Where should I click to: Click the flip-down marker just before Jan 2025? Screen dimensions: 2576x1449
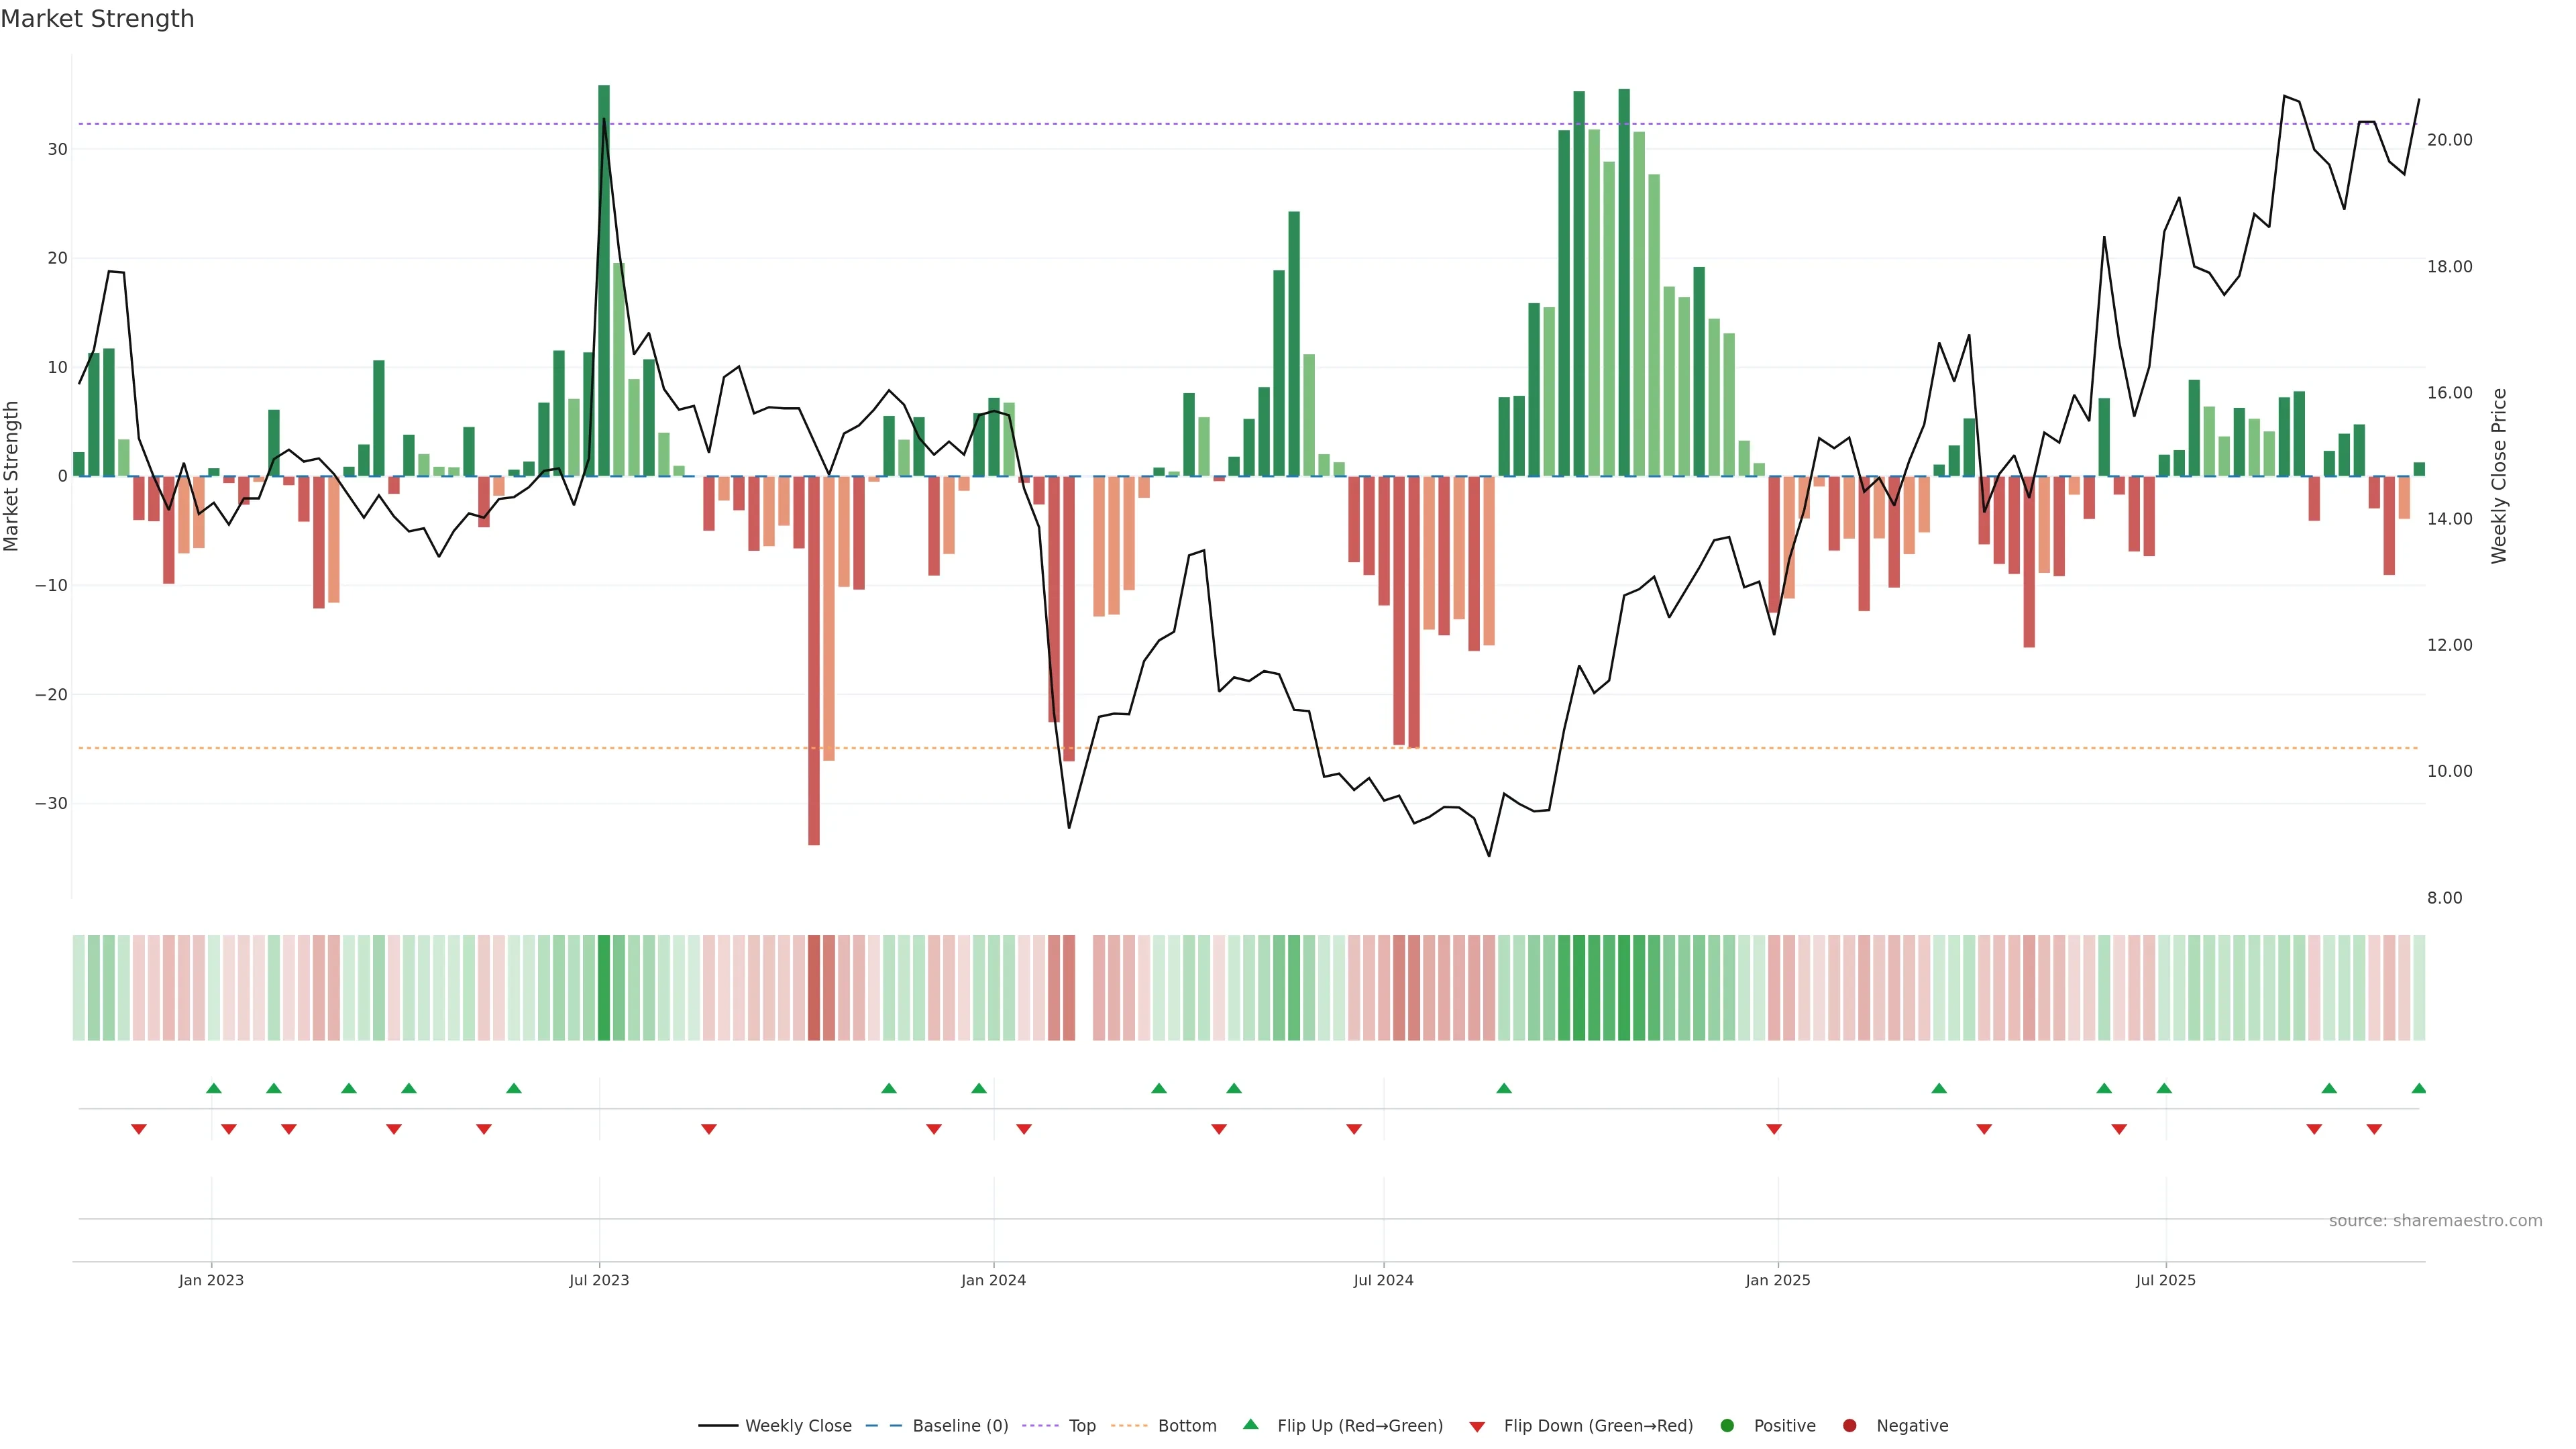tap(1774, 1129)
